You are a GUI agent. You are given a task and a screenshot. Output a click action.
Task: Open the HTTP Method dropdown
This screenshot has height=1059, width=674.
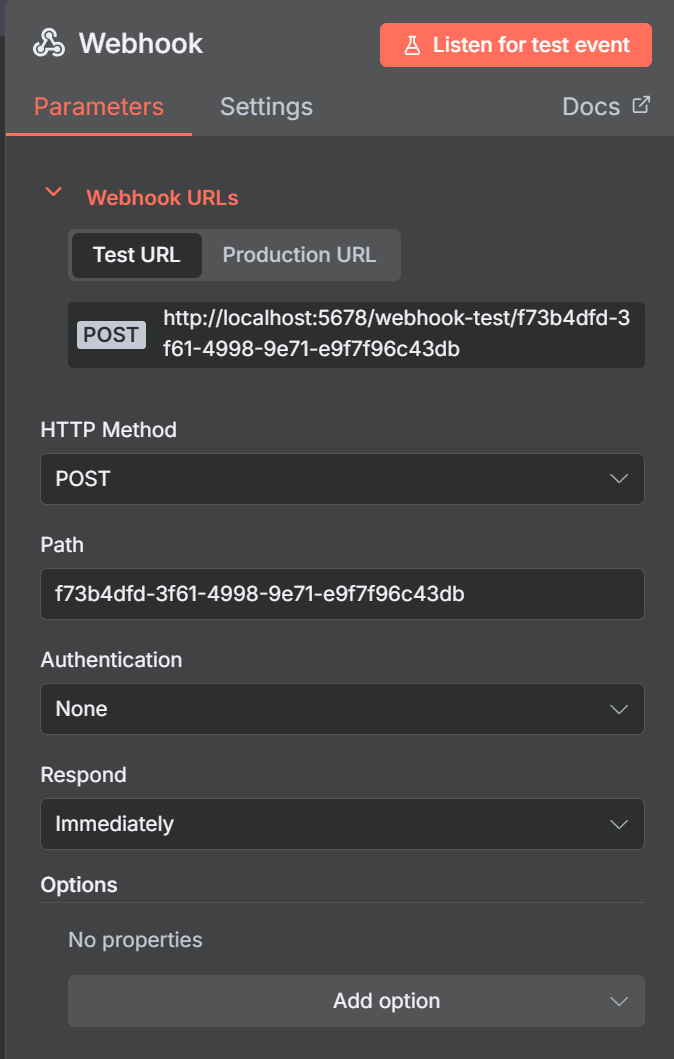click(x=342, y=479)
